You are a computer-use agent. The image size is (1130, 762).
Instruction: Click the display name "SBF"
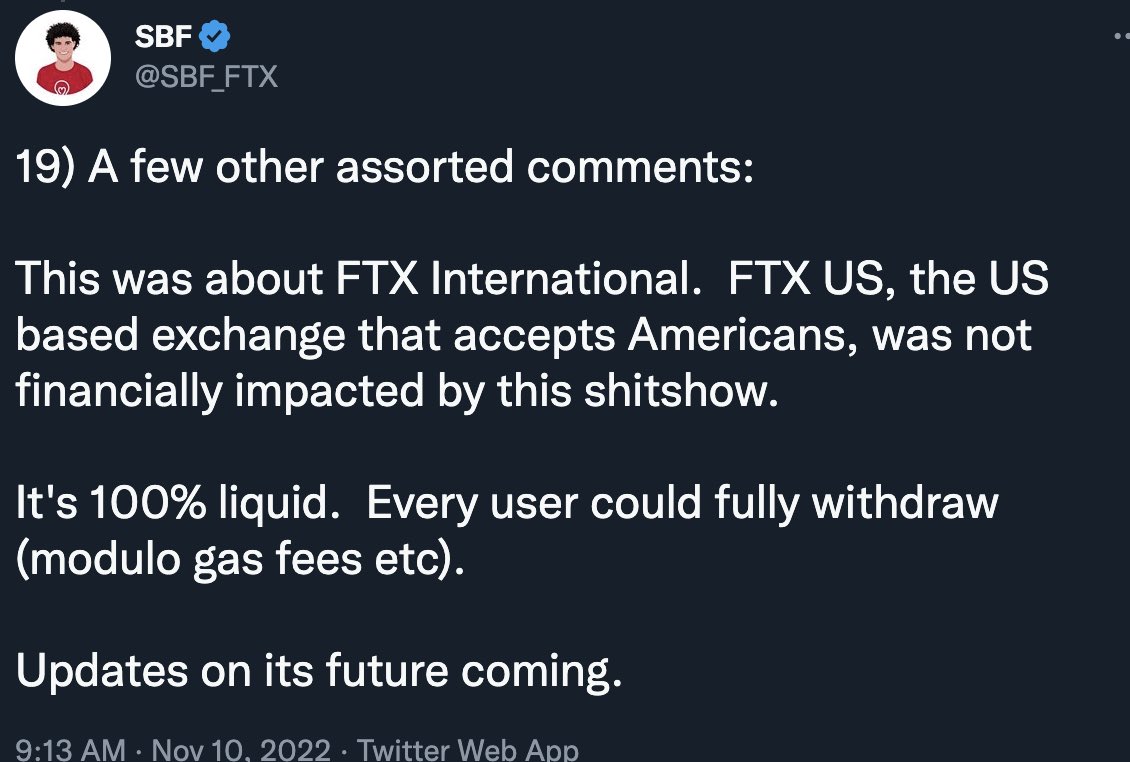(x=163, y=39)
